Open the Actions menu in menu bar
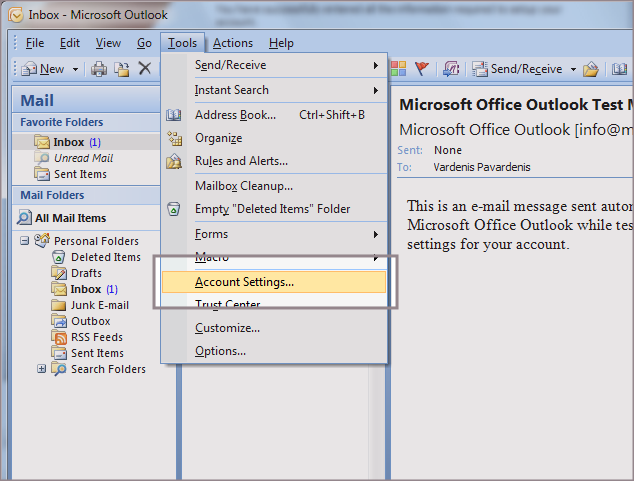634x481 pixels. pos(232,43)
